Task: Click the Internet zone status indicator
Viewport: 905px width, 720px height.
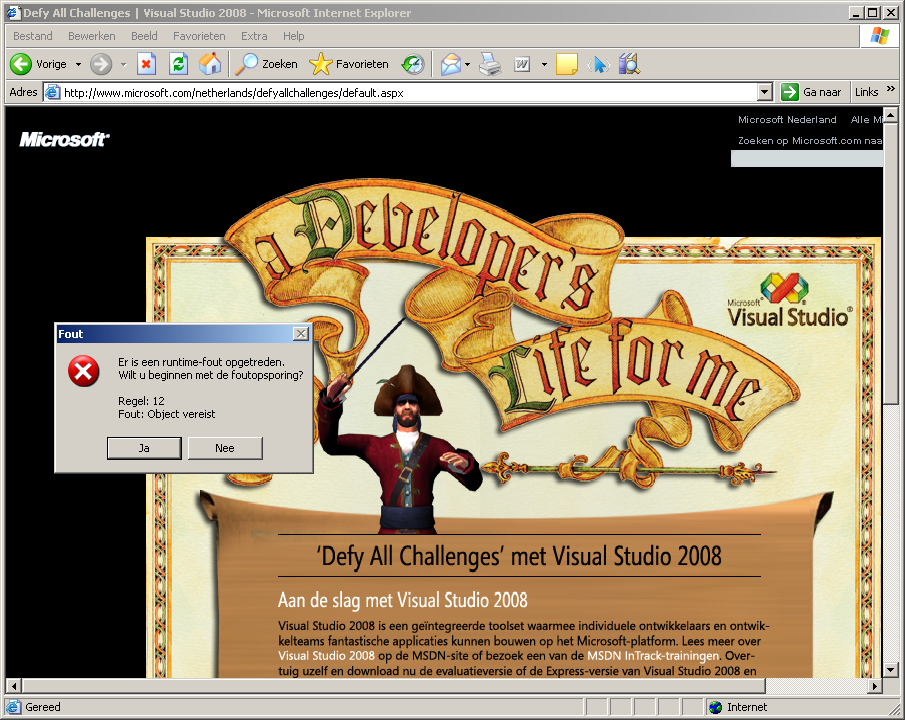Action: (x=739, y=707)
